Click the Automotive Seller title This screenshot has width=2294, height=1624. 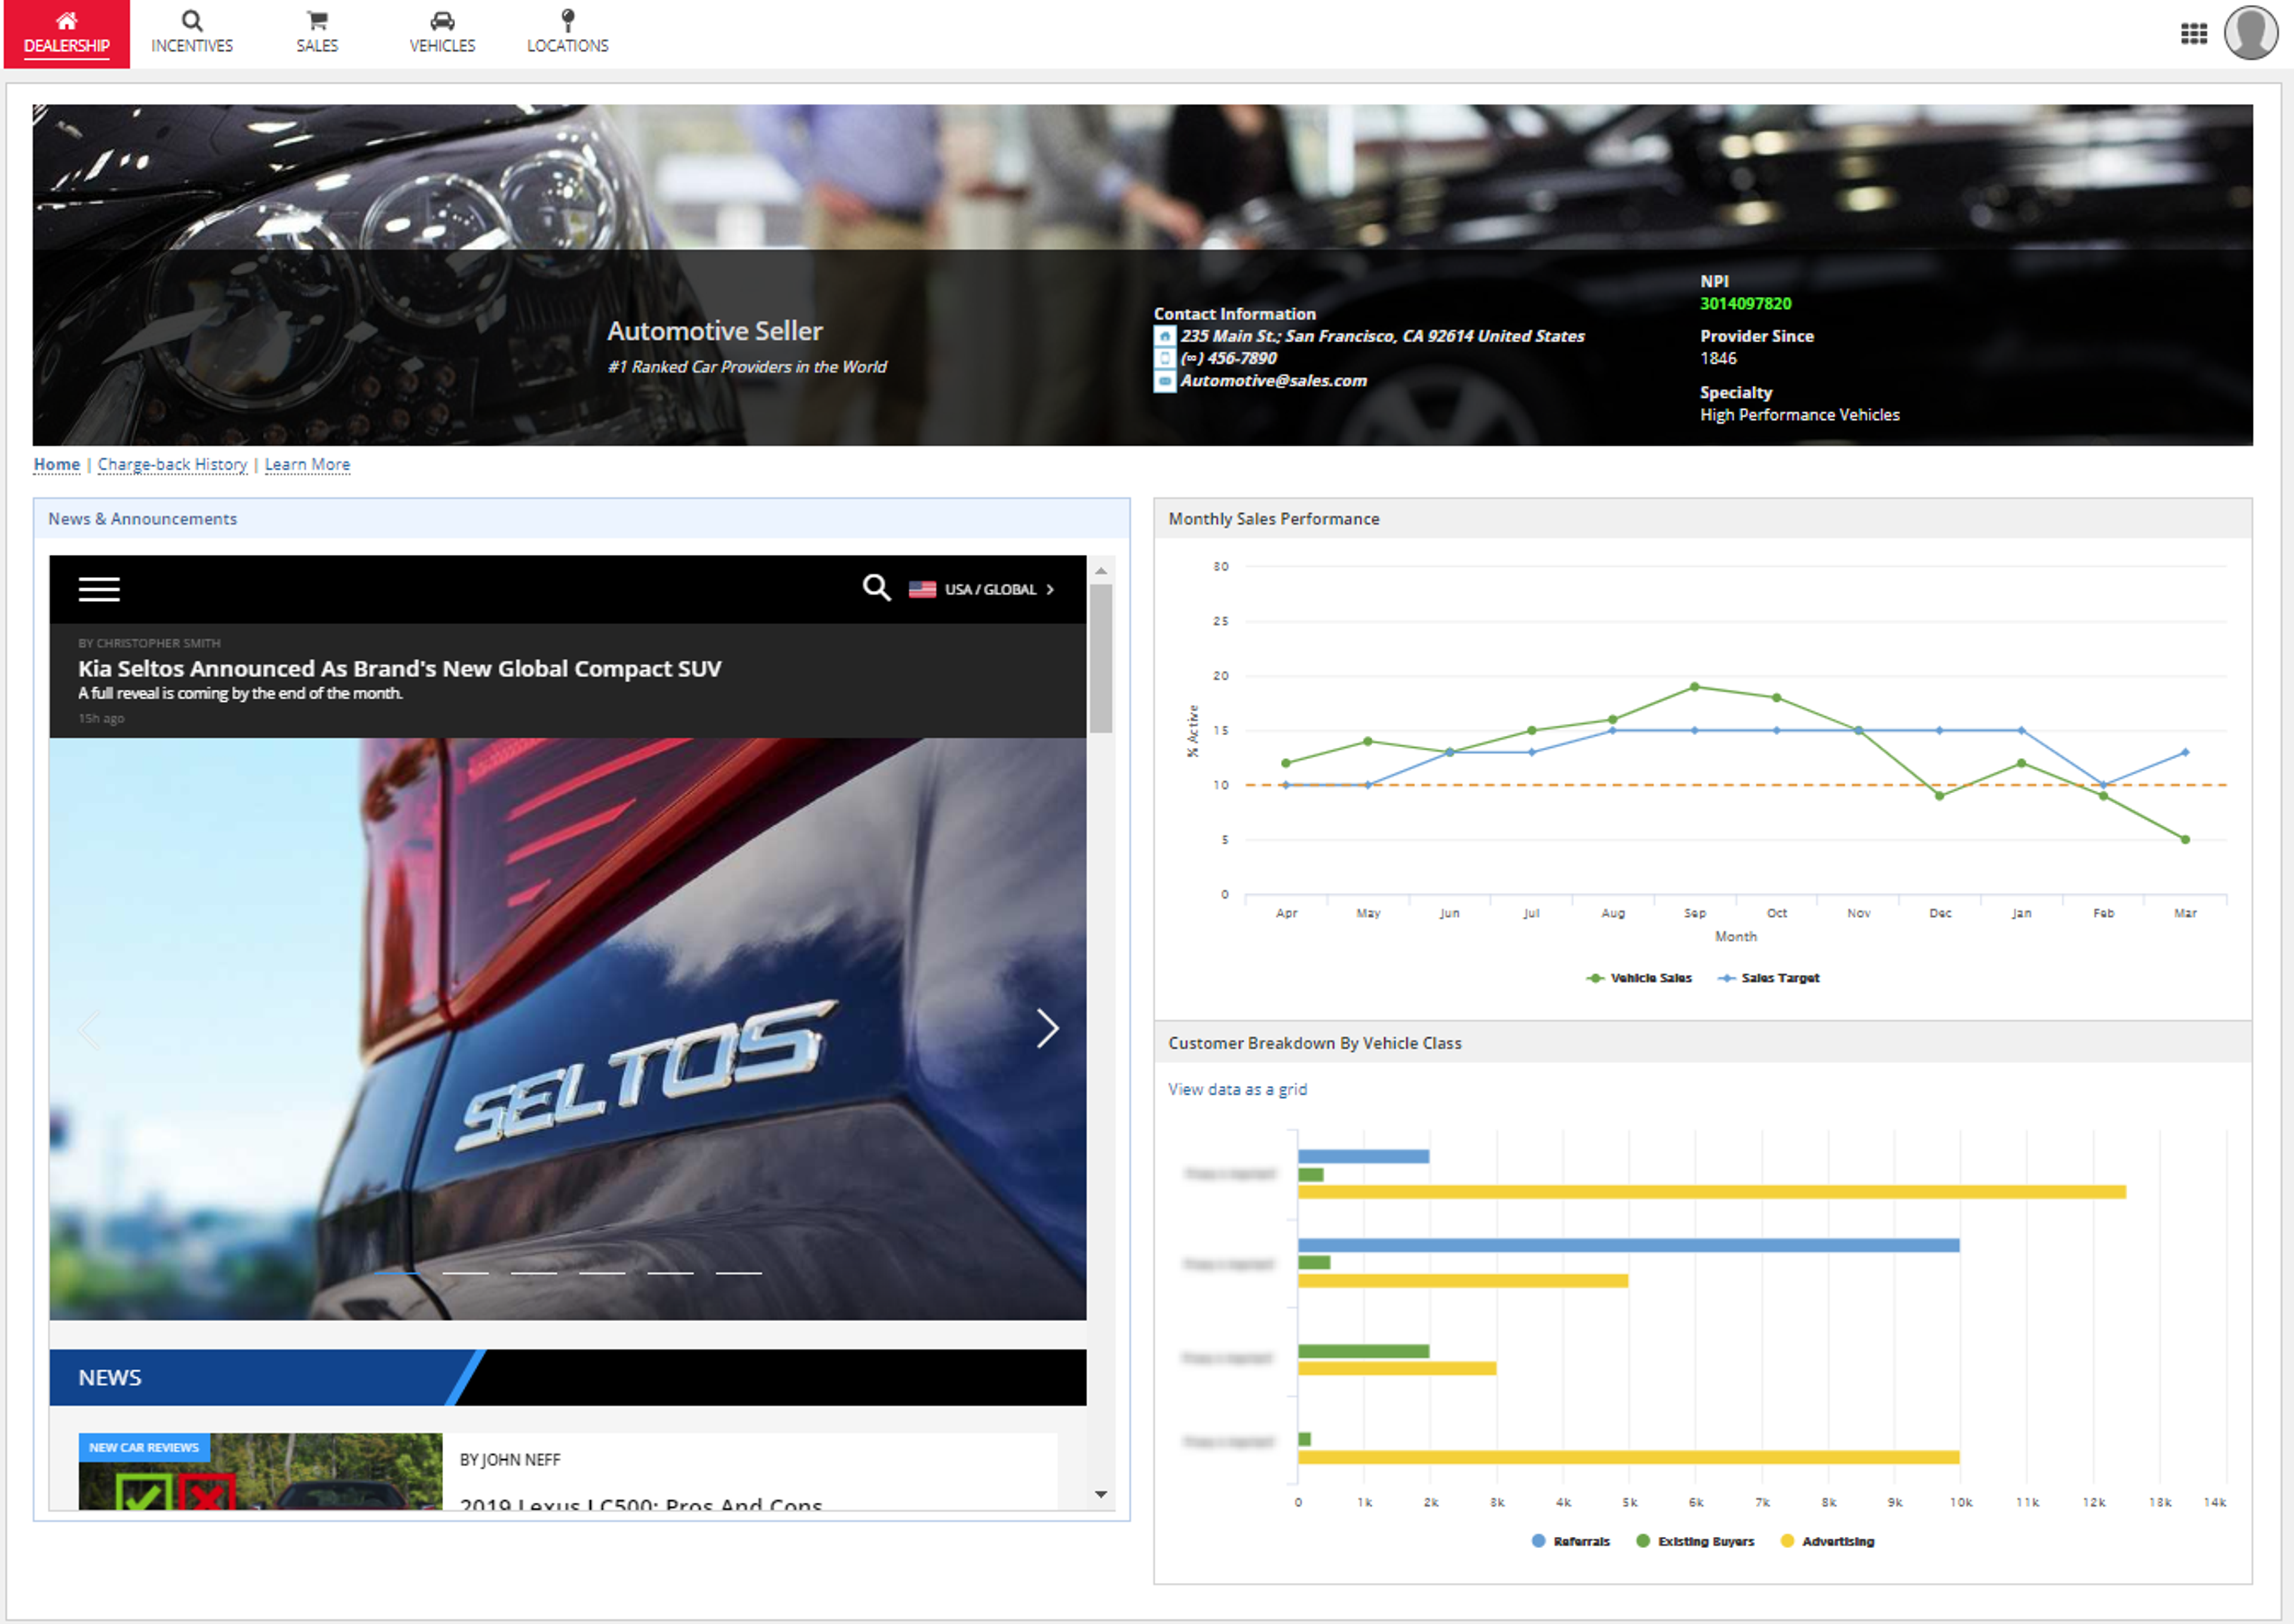click(715, 331)
